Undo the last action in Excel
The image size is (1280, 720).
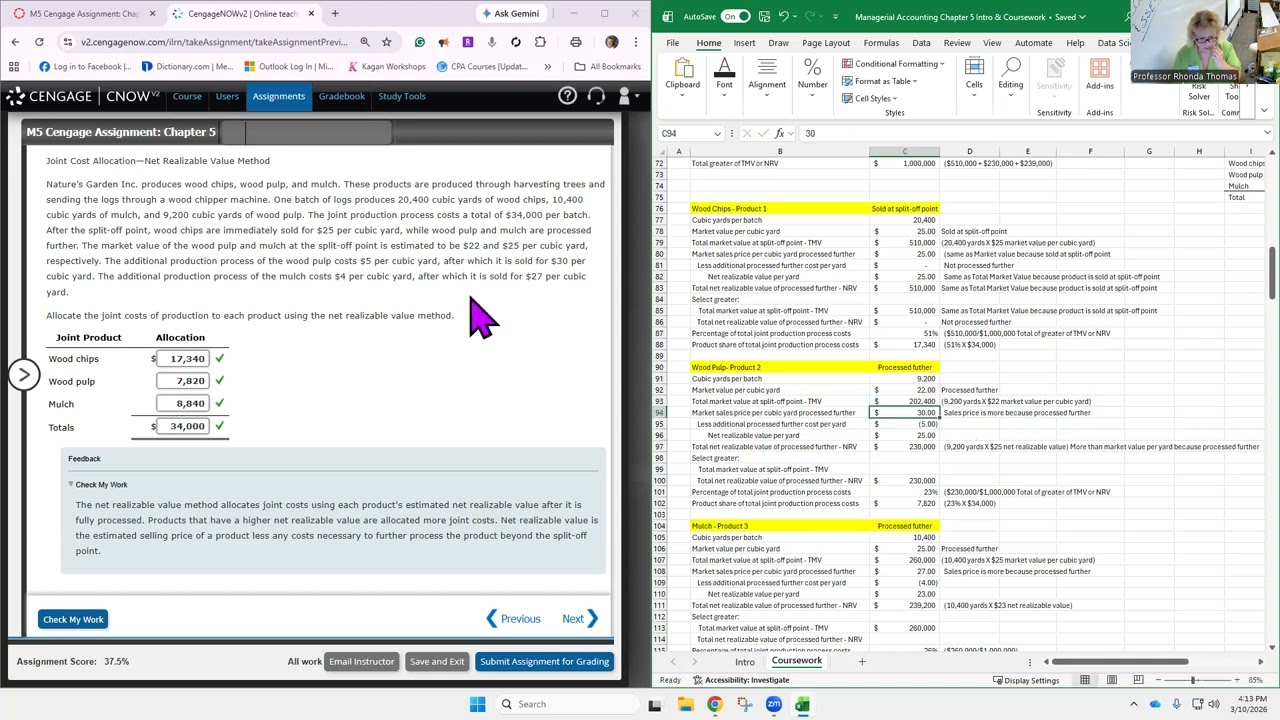pos(785,17)
